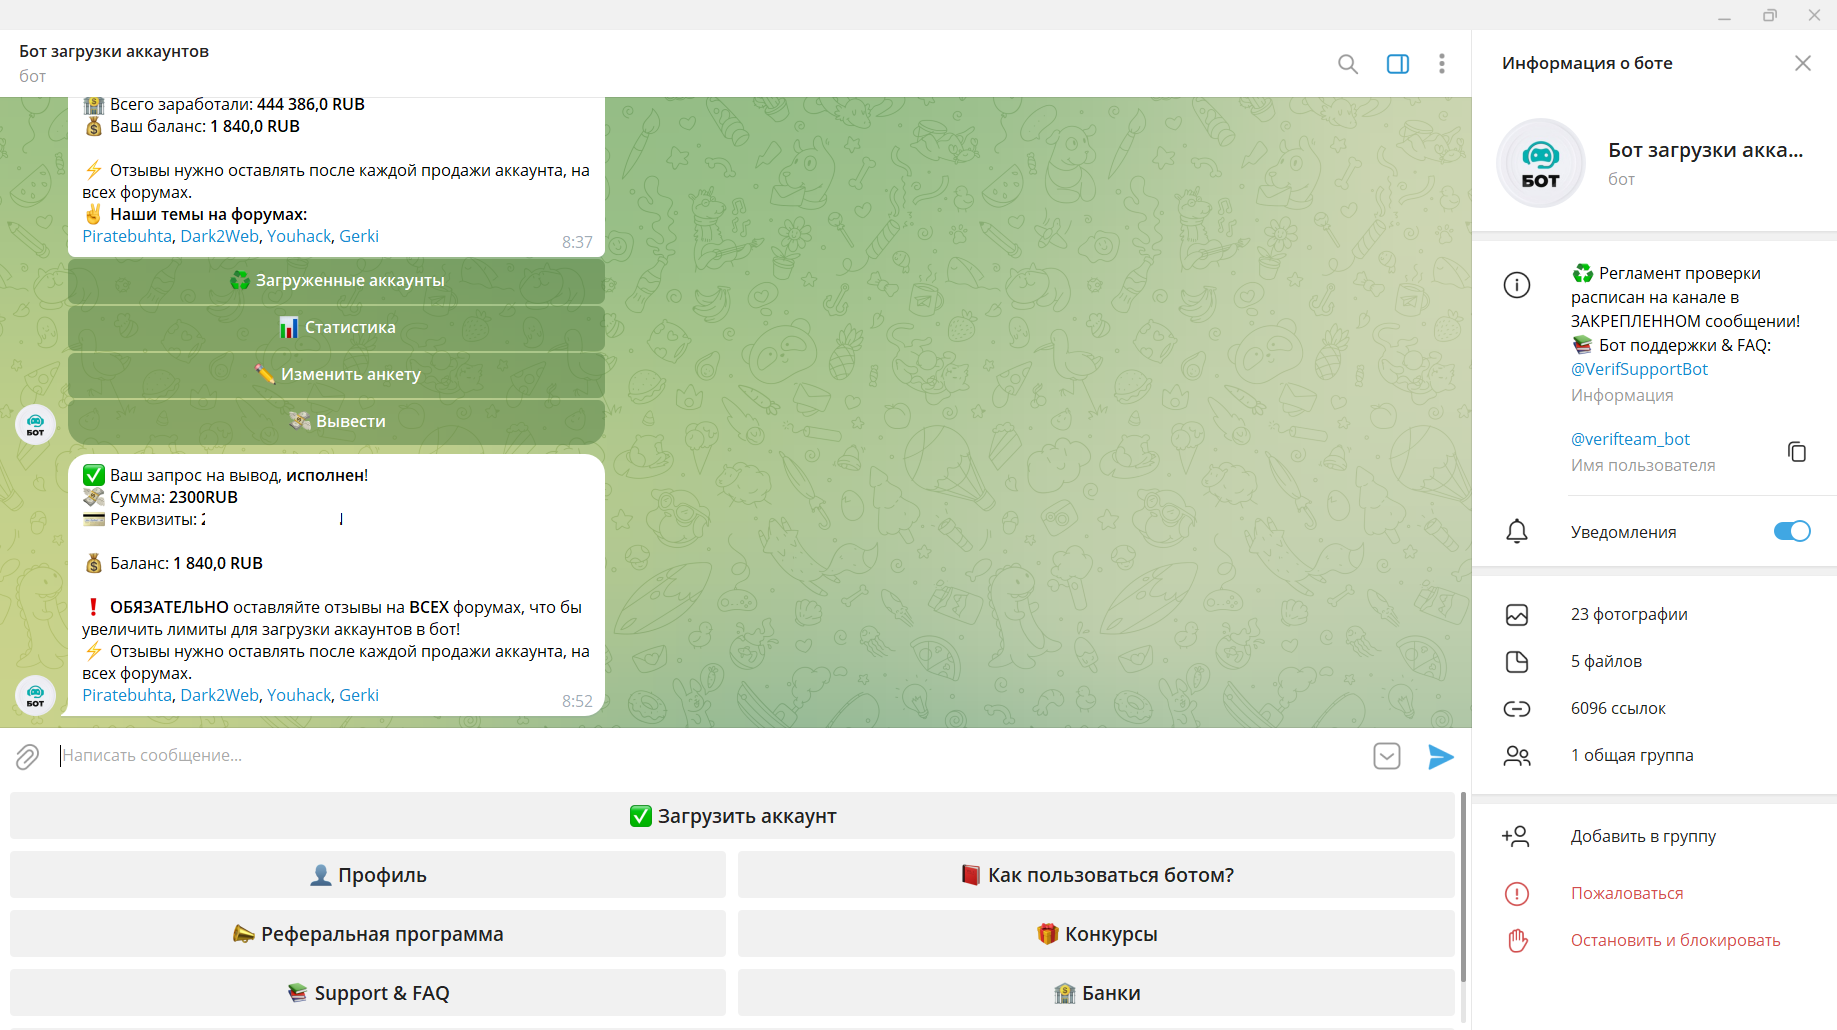Open the 6096 shared links list
The image size is (1837, 1030).
(1617, 709)
